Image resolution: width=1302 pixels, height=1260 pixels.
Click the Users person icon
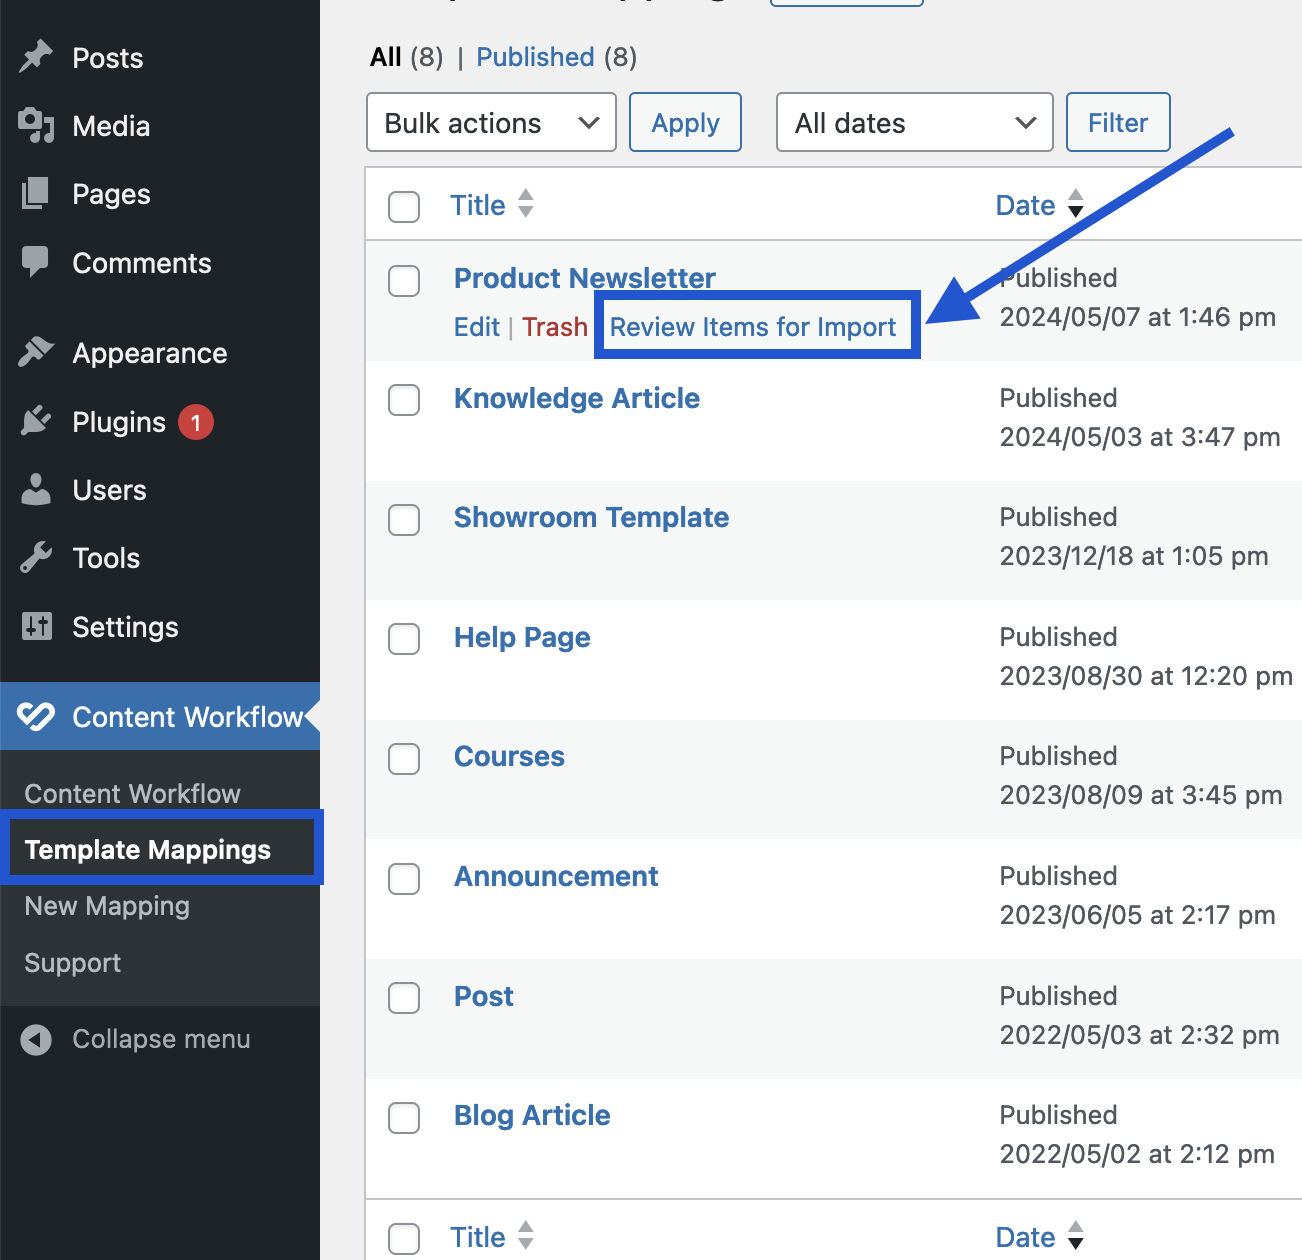[35, 490]
